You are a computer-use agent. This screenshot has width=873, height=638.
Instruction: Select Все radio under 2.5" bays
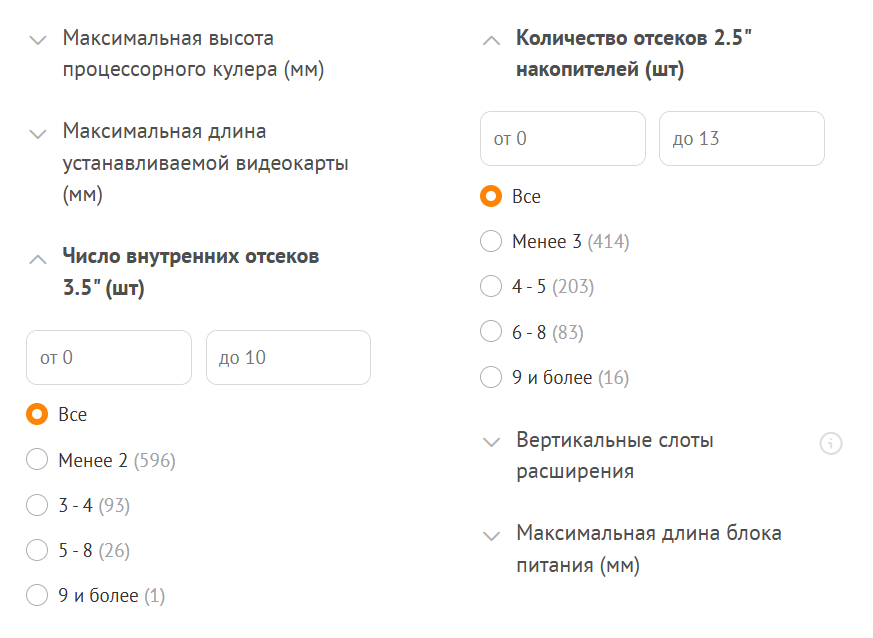(491, 196)
